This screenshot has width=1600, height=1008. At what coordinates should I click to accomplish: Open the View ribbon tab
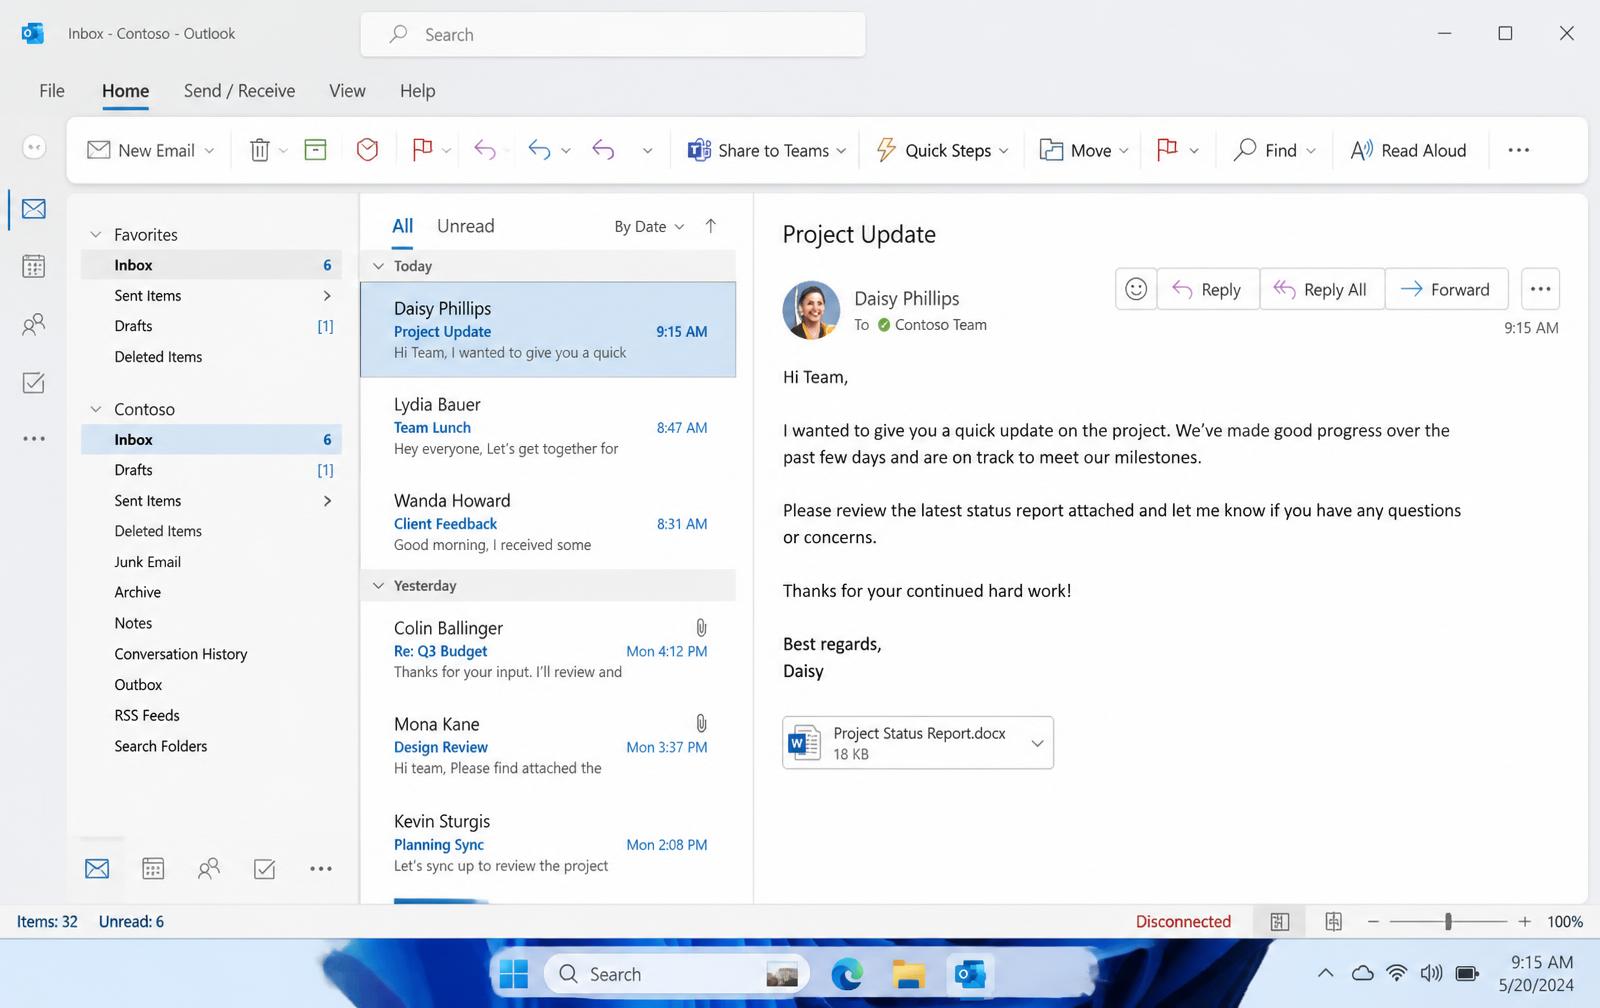[347, 91]
